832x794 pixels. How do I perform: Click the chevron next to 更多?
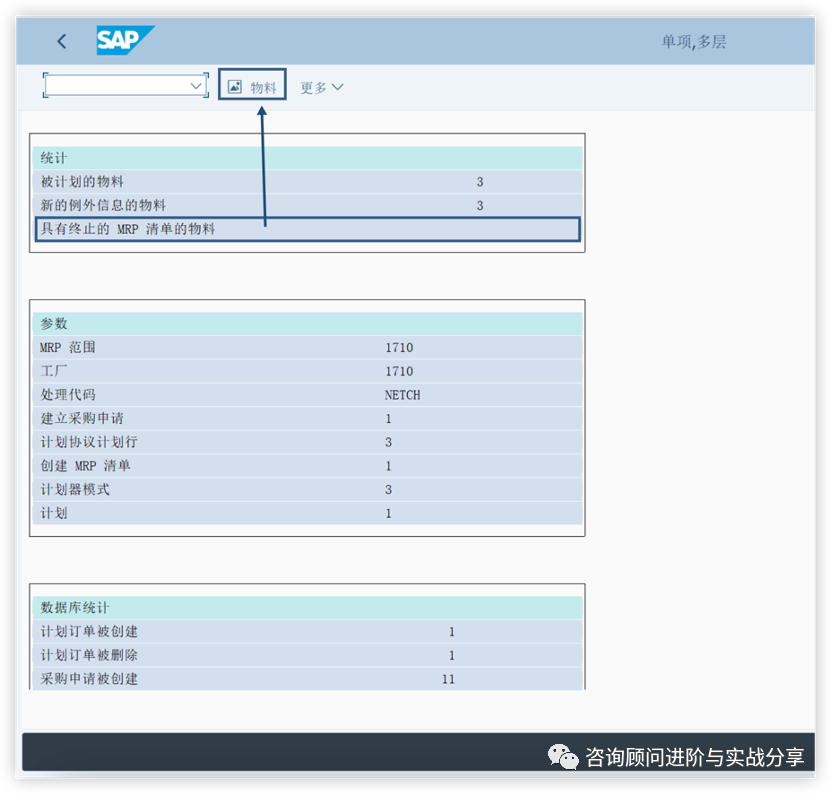click(338, 87)
